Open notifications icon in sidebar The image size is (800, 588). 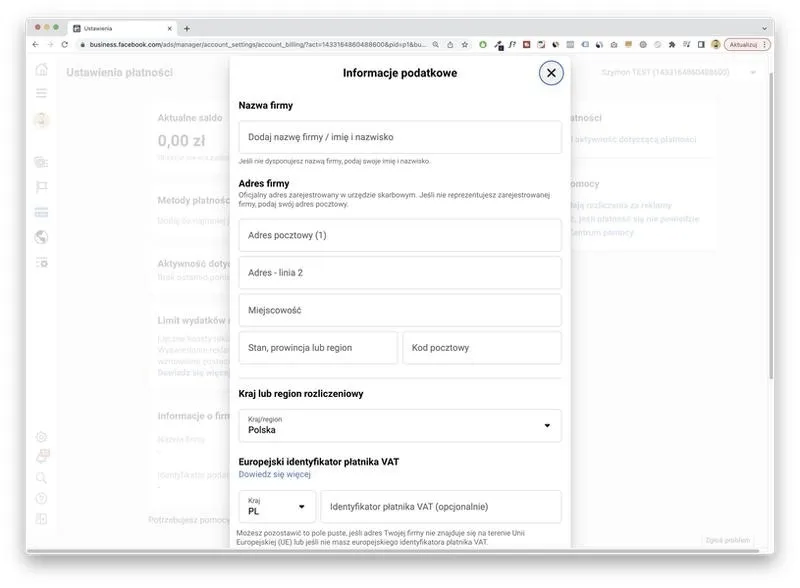pos(42,456)
